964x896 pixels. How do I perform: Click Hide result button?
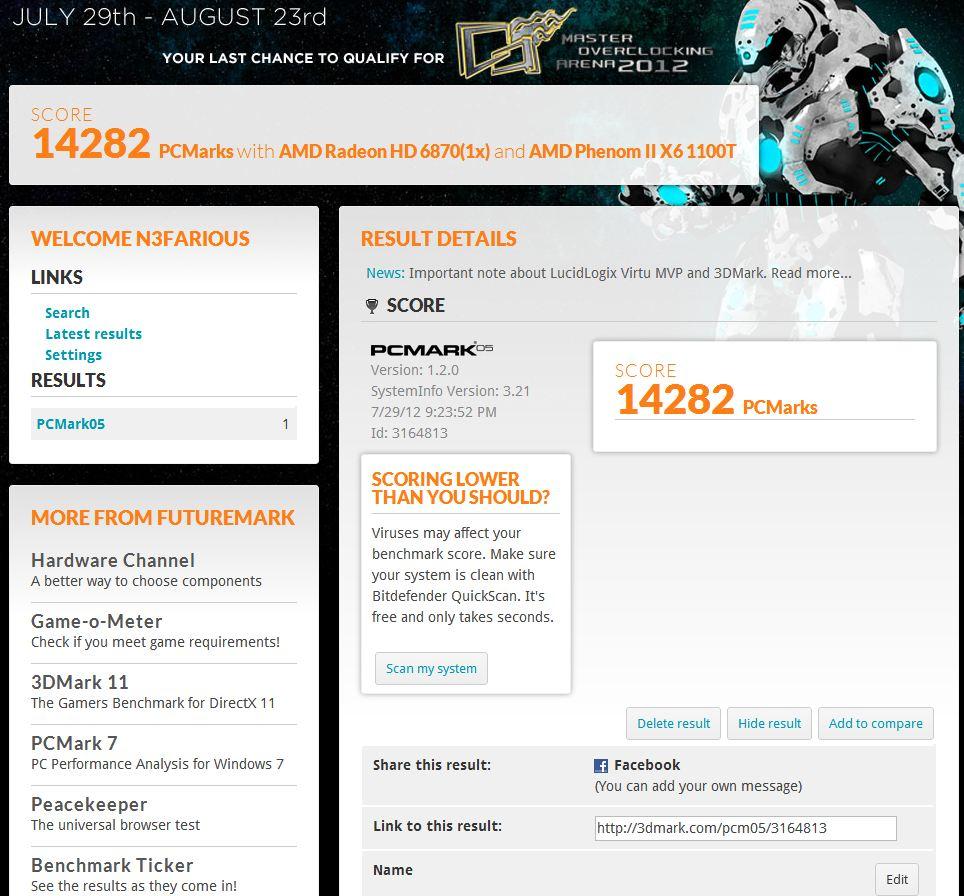[769, 723]
